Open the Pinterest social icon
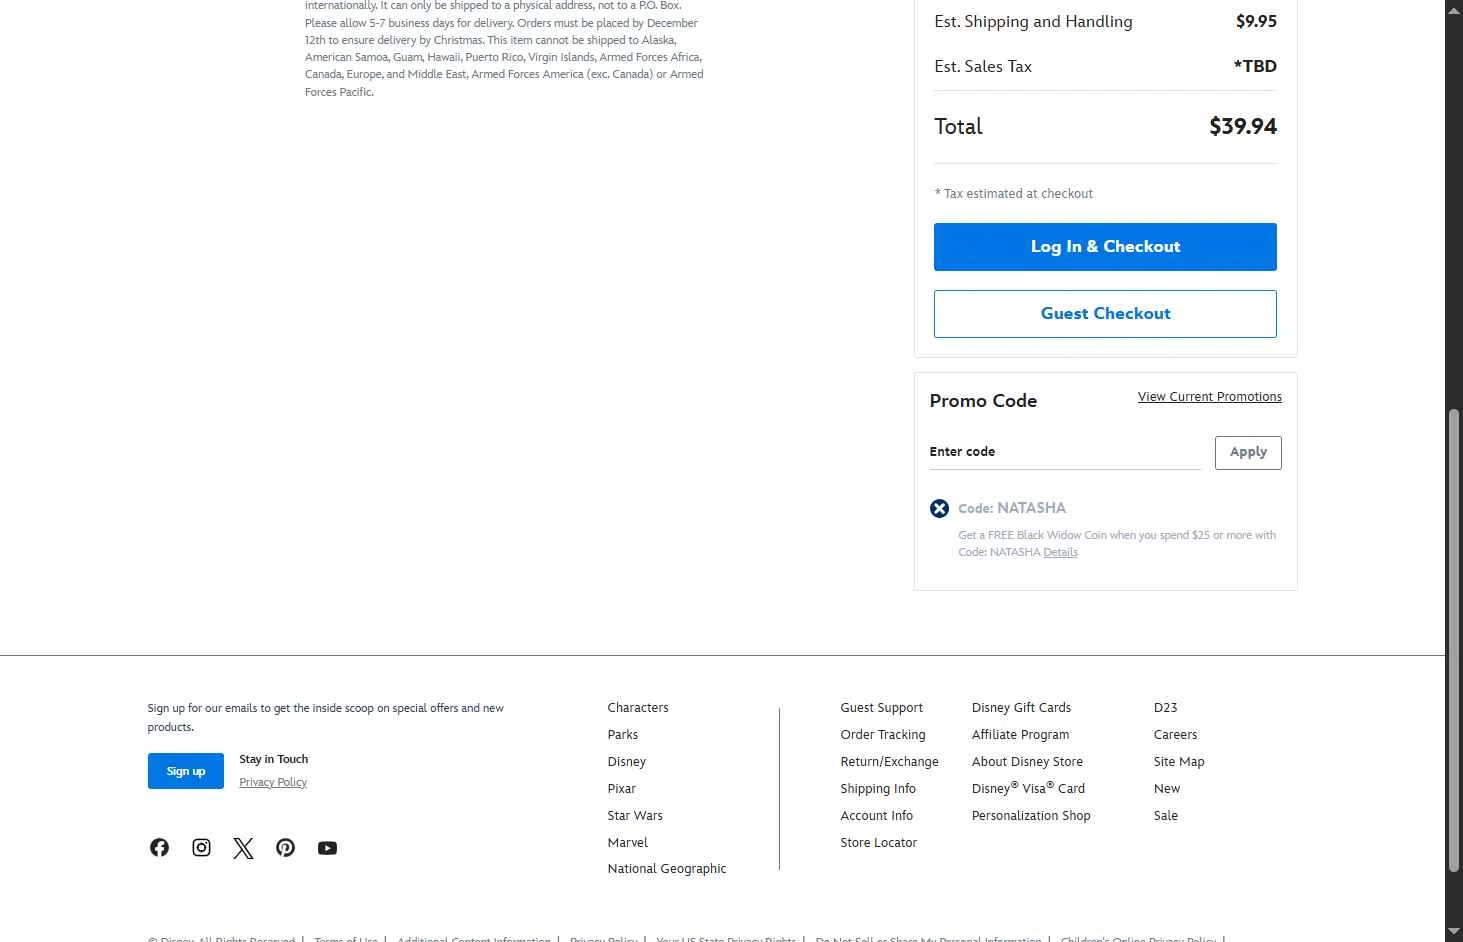This screenshot has height=942, width=1463. [x=285, y=848]
